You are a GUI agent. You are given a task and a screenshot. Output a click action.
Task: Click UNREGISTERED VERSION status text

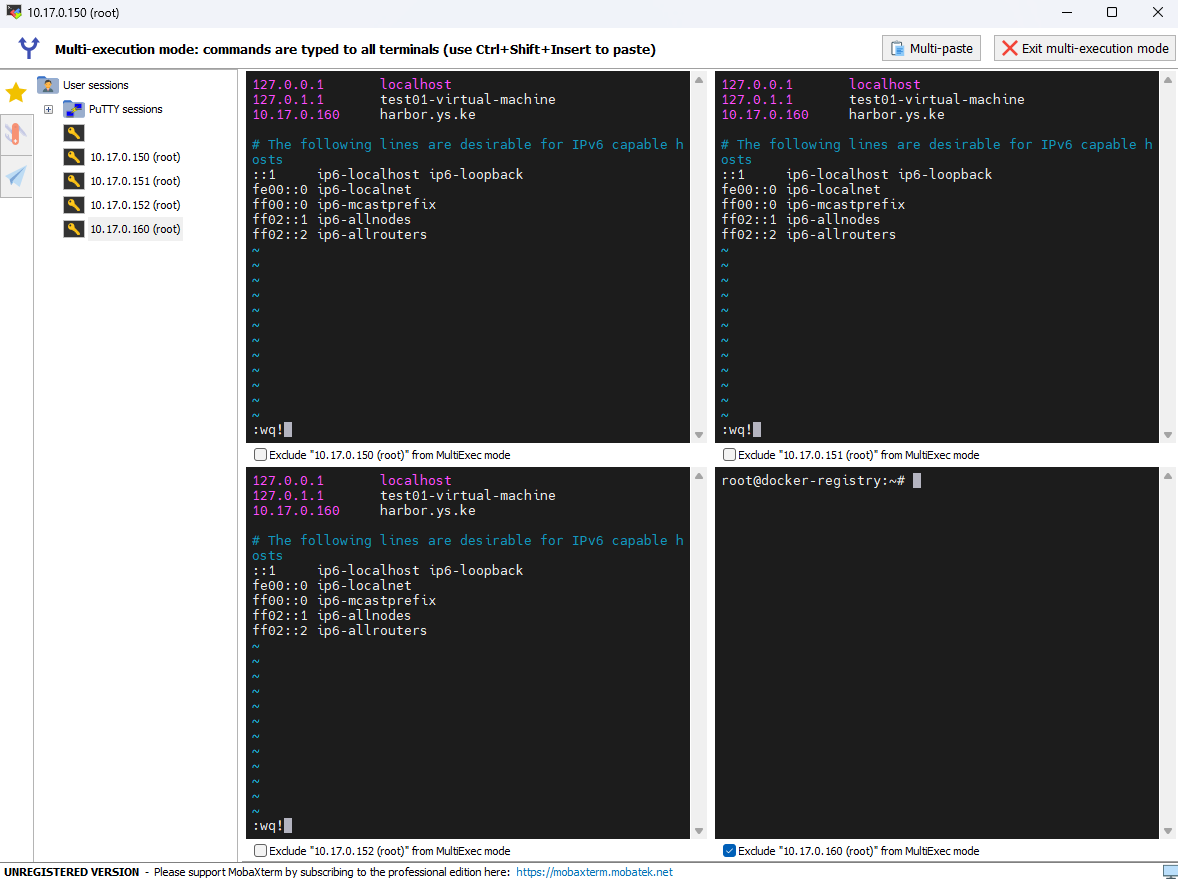71,871
